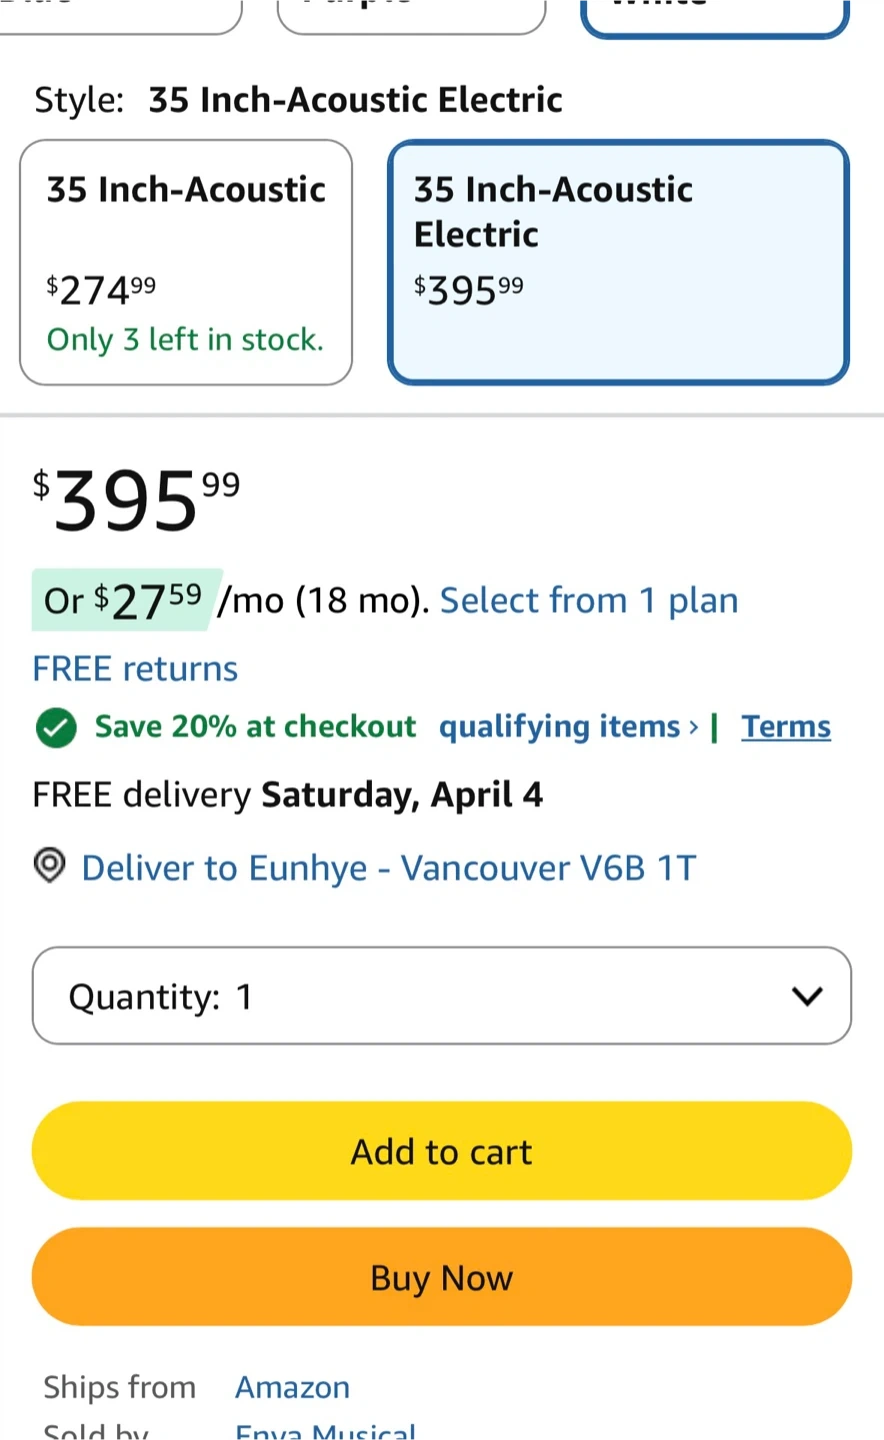Viewport: 884px width, 1440px height.
Task: Choose the 35 Inch-Acoustic Electric style
Action: (618, 262)
